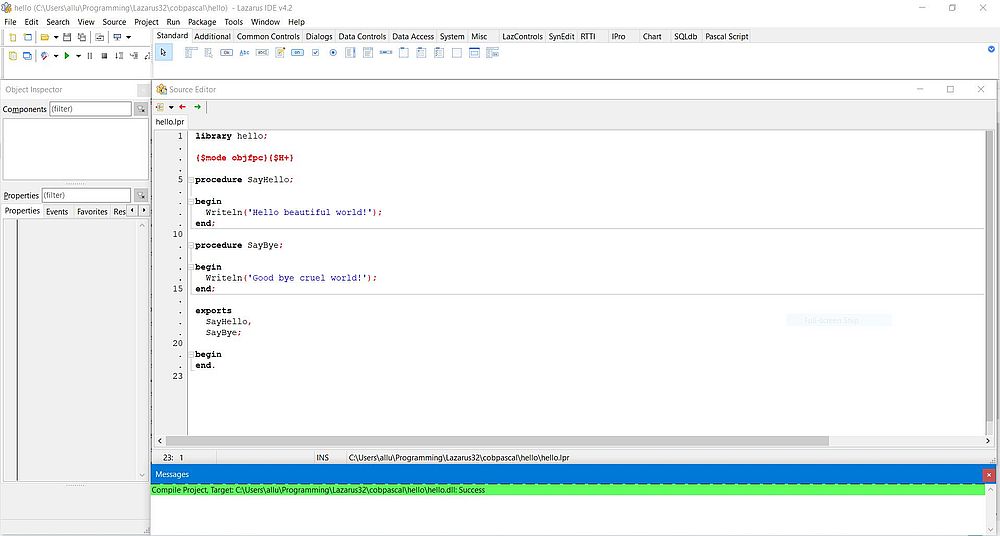The width and height of the screenshot is (1000, 536).
Task: Select the hello.lpr editor tab
Action: coord(170,121)
